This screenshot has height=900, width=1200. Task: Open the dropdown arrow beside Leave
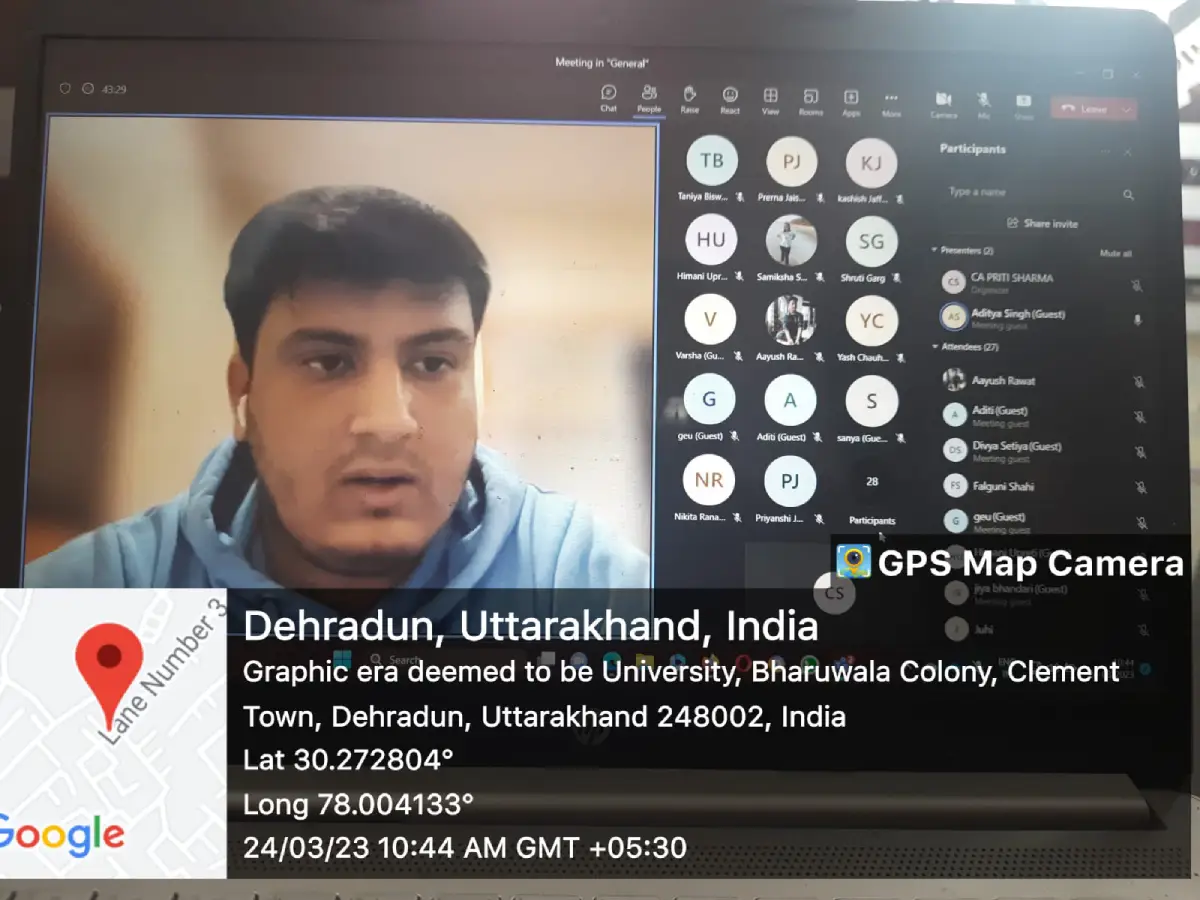point(1127,109)
